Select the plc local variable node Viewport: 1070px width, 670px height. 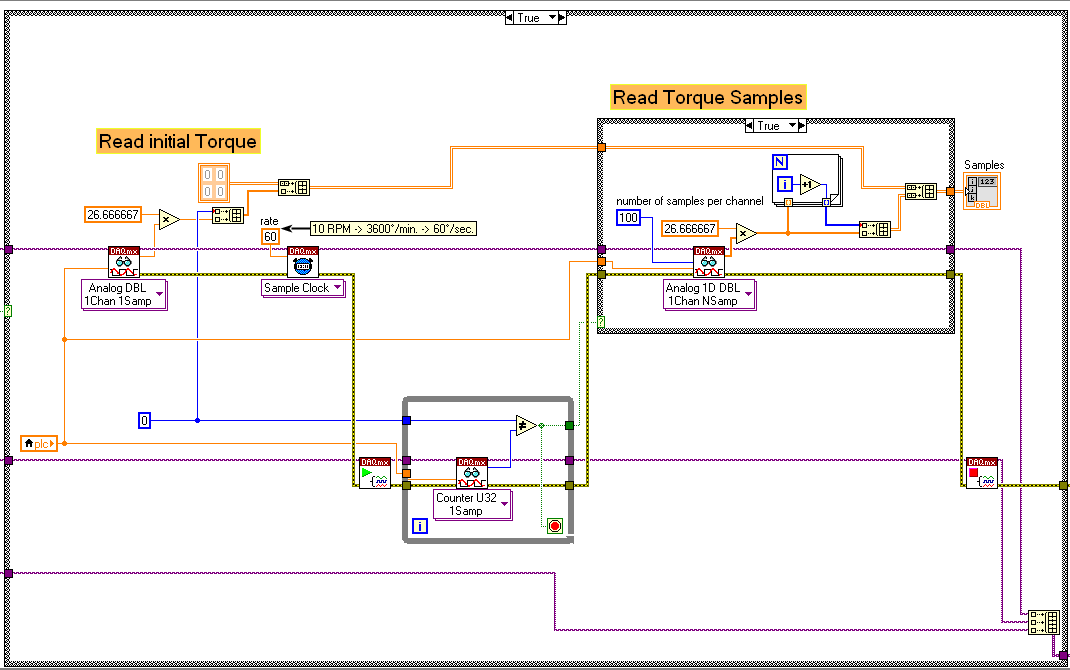[x=39, y=443]
